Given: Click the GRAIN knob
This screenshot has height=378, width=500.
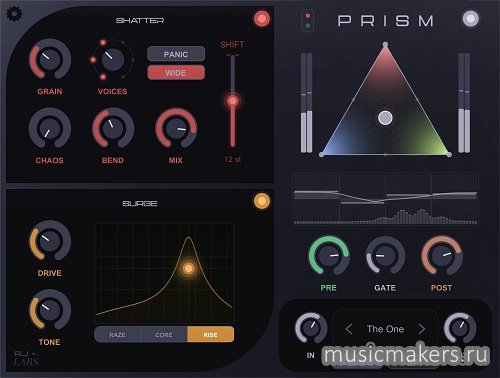Looking at the screenshot, I should [x=50, y=59].
